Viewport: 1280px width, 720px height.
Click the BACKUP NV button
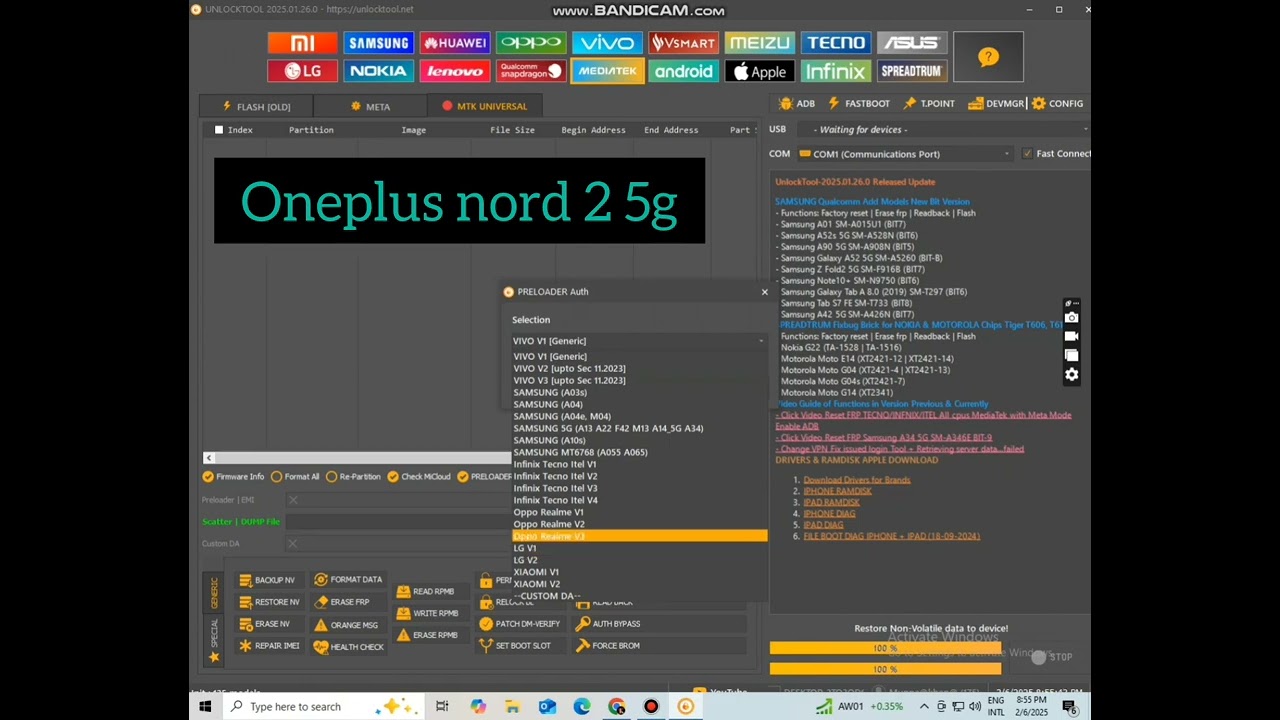(267, 580)
